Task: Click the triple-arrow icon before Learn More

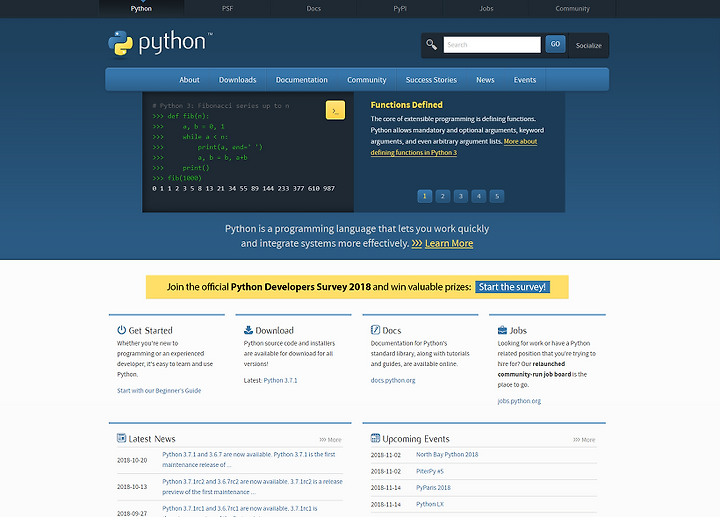Action: click(416, 243)
